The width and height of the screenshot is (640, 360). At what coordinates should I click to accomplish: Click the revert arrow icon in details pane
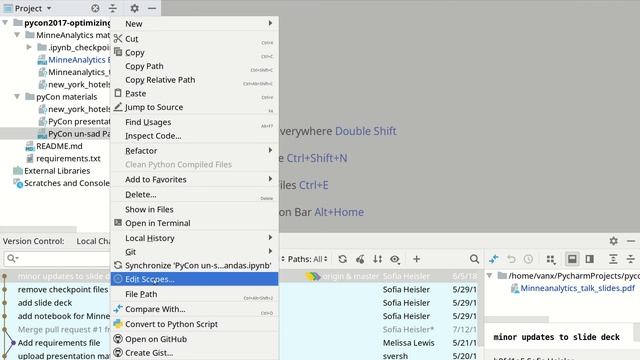[x=511, y=259]
